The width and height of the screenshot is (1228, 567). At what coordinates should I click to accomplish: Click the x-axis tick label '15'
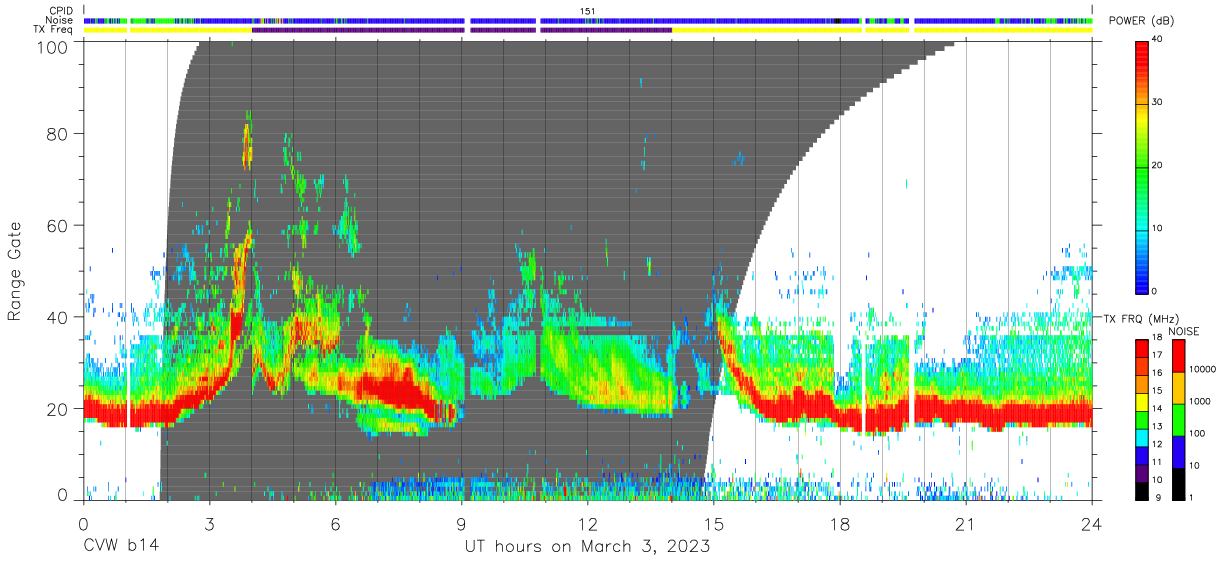click(x=713, y=524)
